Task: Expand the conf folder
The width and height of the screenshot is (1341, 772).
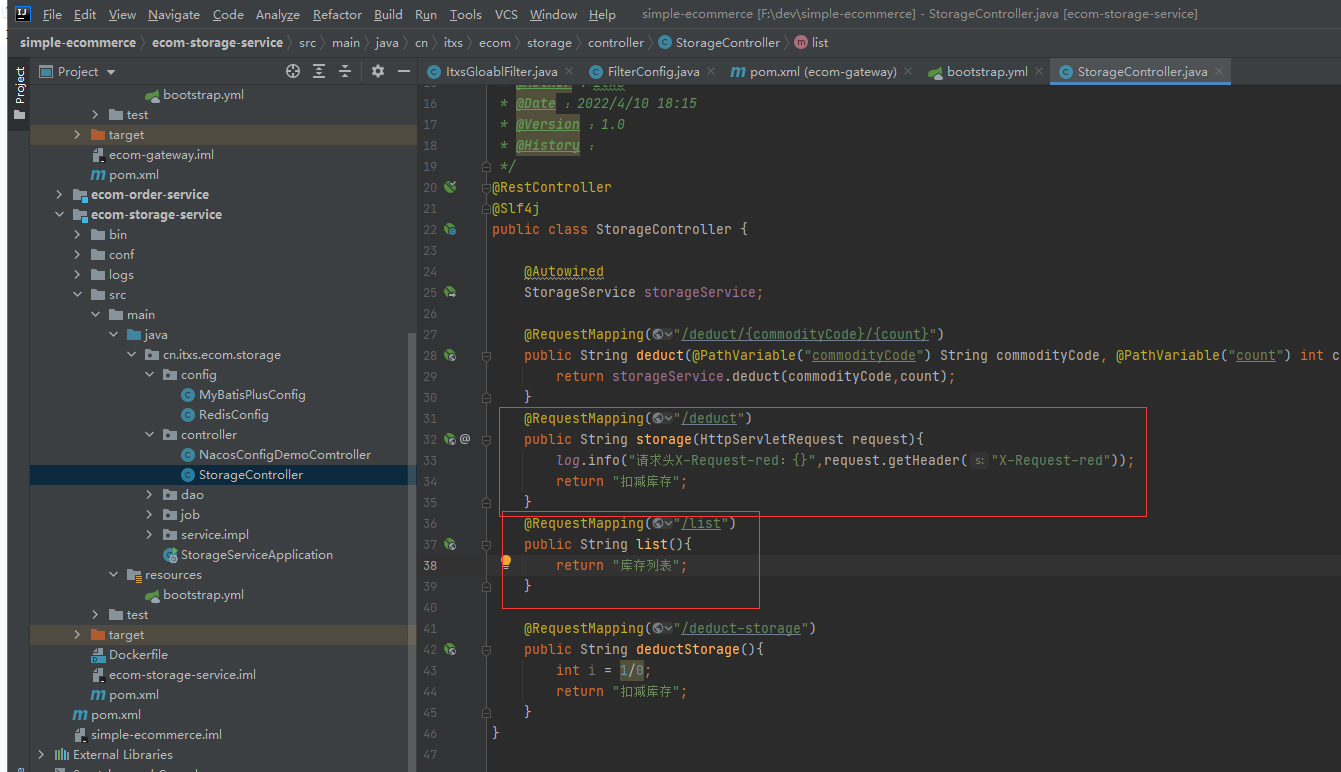Action: (x=78, y=255)
